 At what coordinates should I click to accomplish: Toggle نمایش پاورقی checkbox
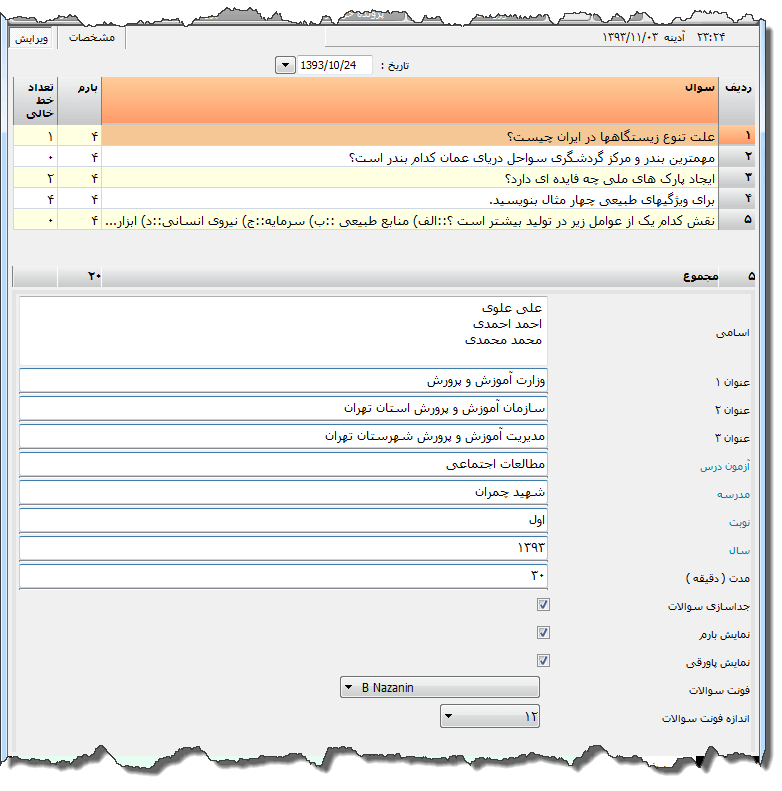543,660
